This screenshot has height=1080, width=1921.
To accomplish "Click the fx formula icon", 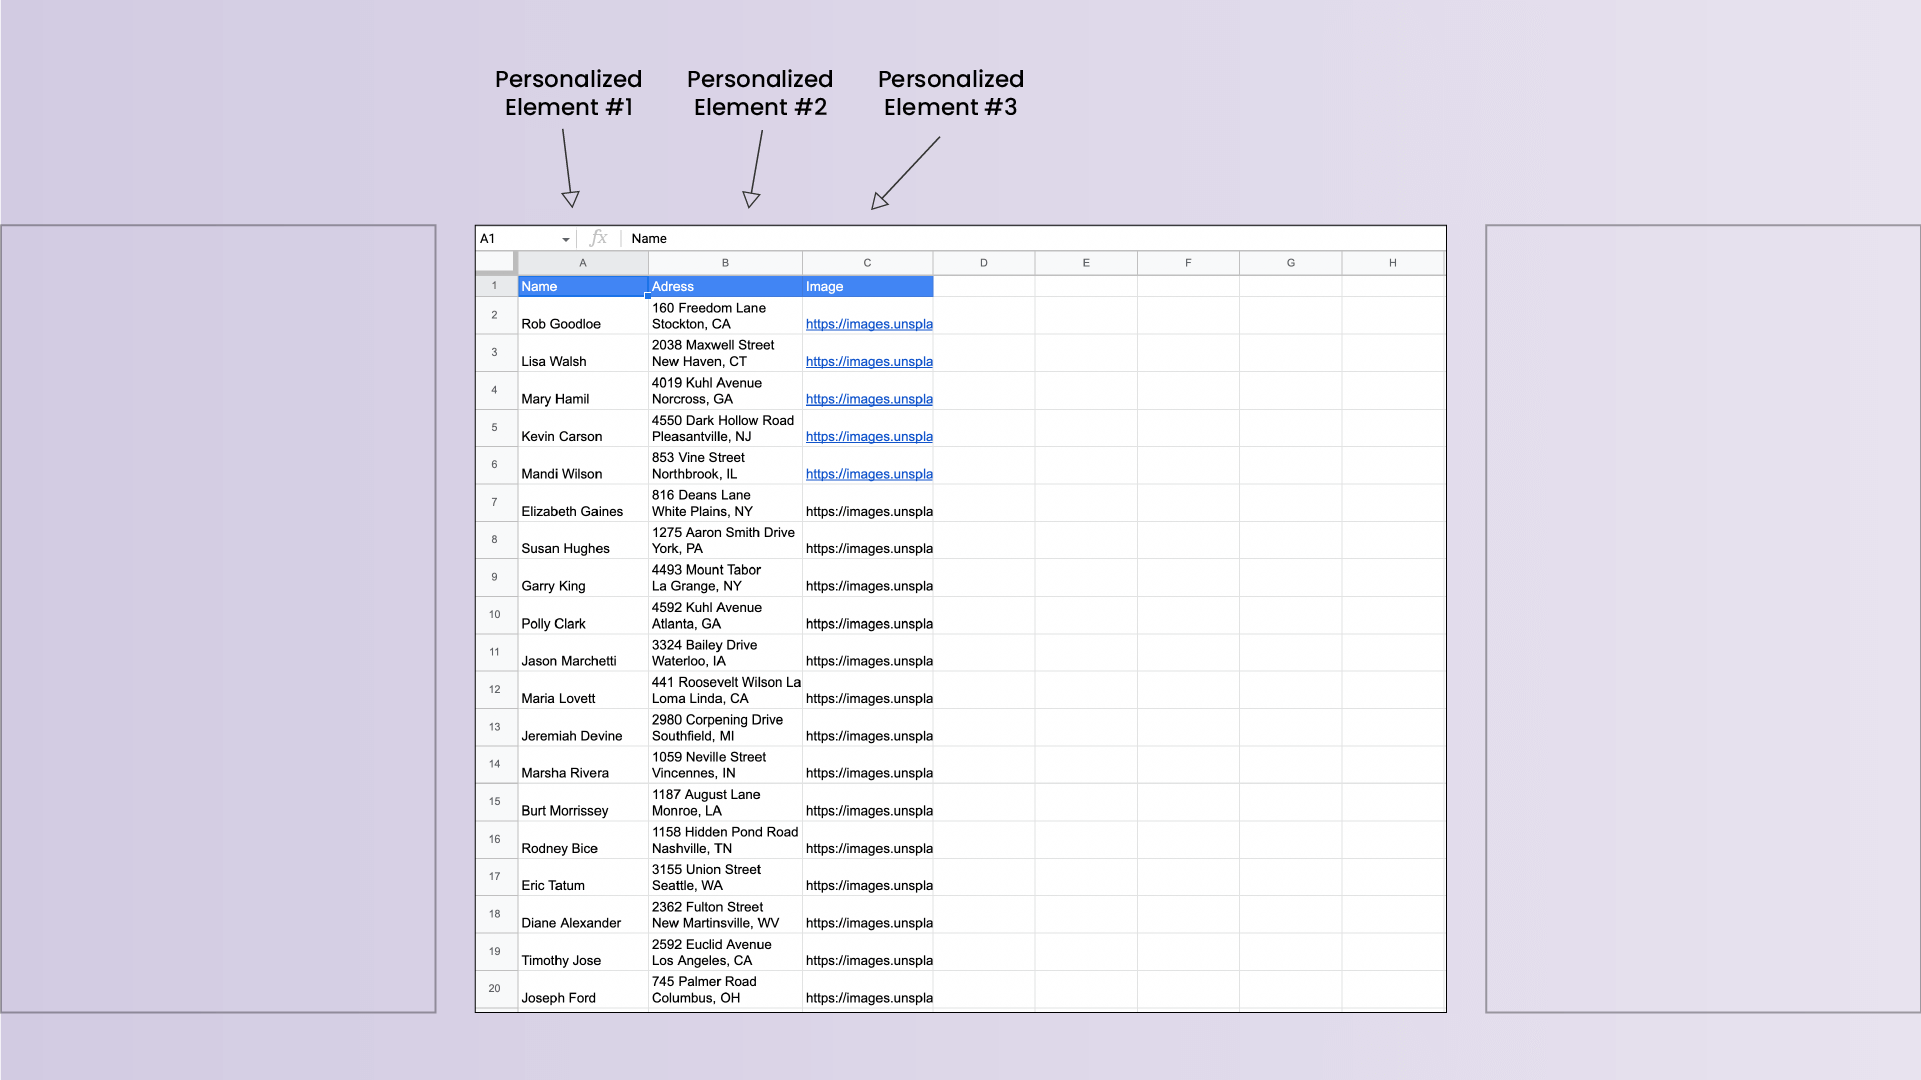I will (598, 238).
